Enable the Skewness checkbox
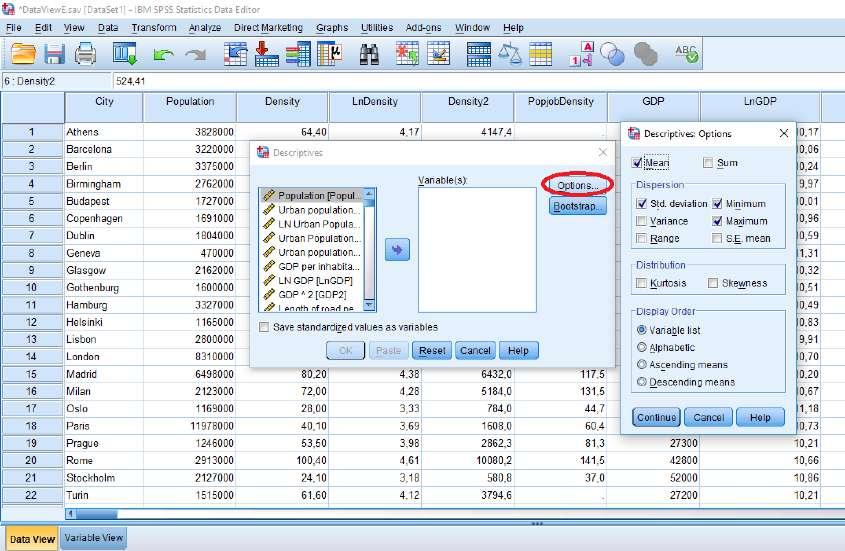This screenshot has width=845, height=551. pyautogui.click(x=713, y=283)
